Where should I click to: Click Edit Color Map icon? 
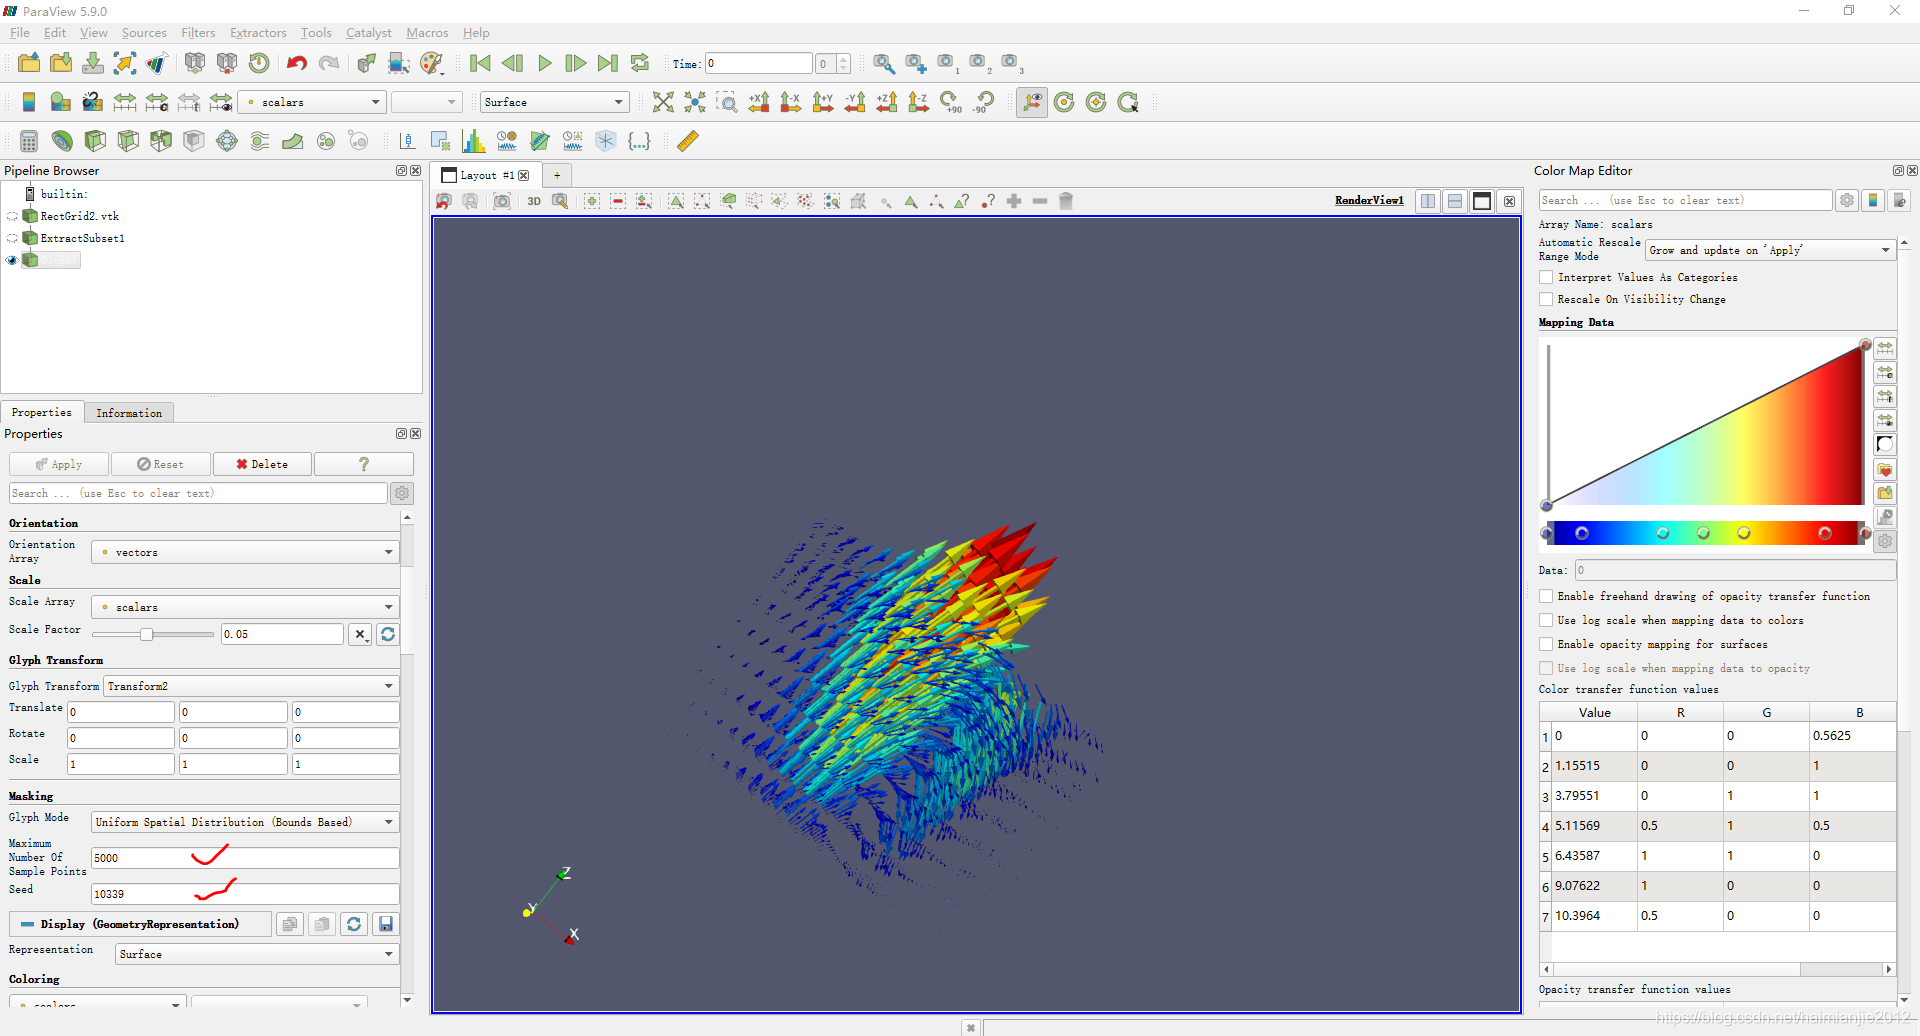[x=61, y=102]
